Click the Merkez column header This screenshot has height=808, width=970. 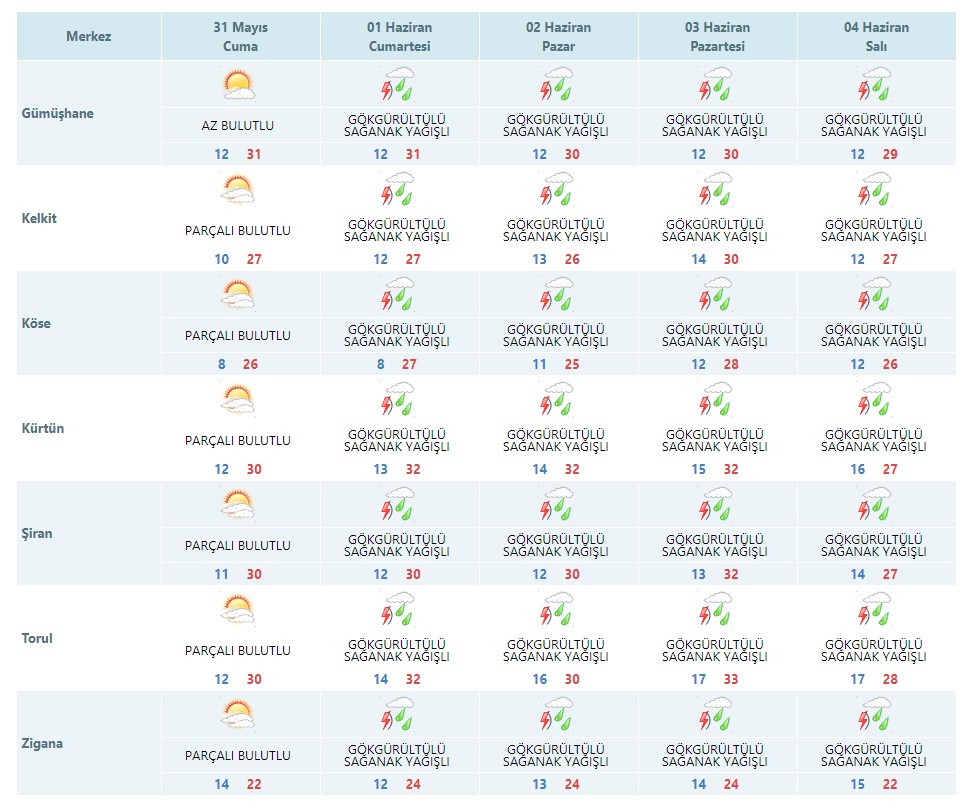click(x=88, y=37)
